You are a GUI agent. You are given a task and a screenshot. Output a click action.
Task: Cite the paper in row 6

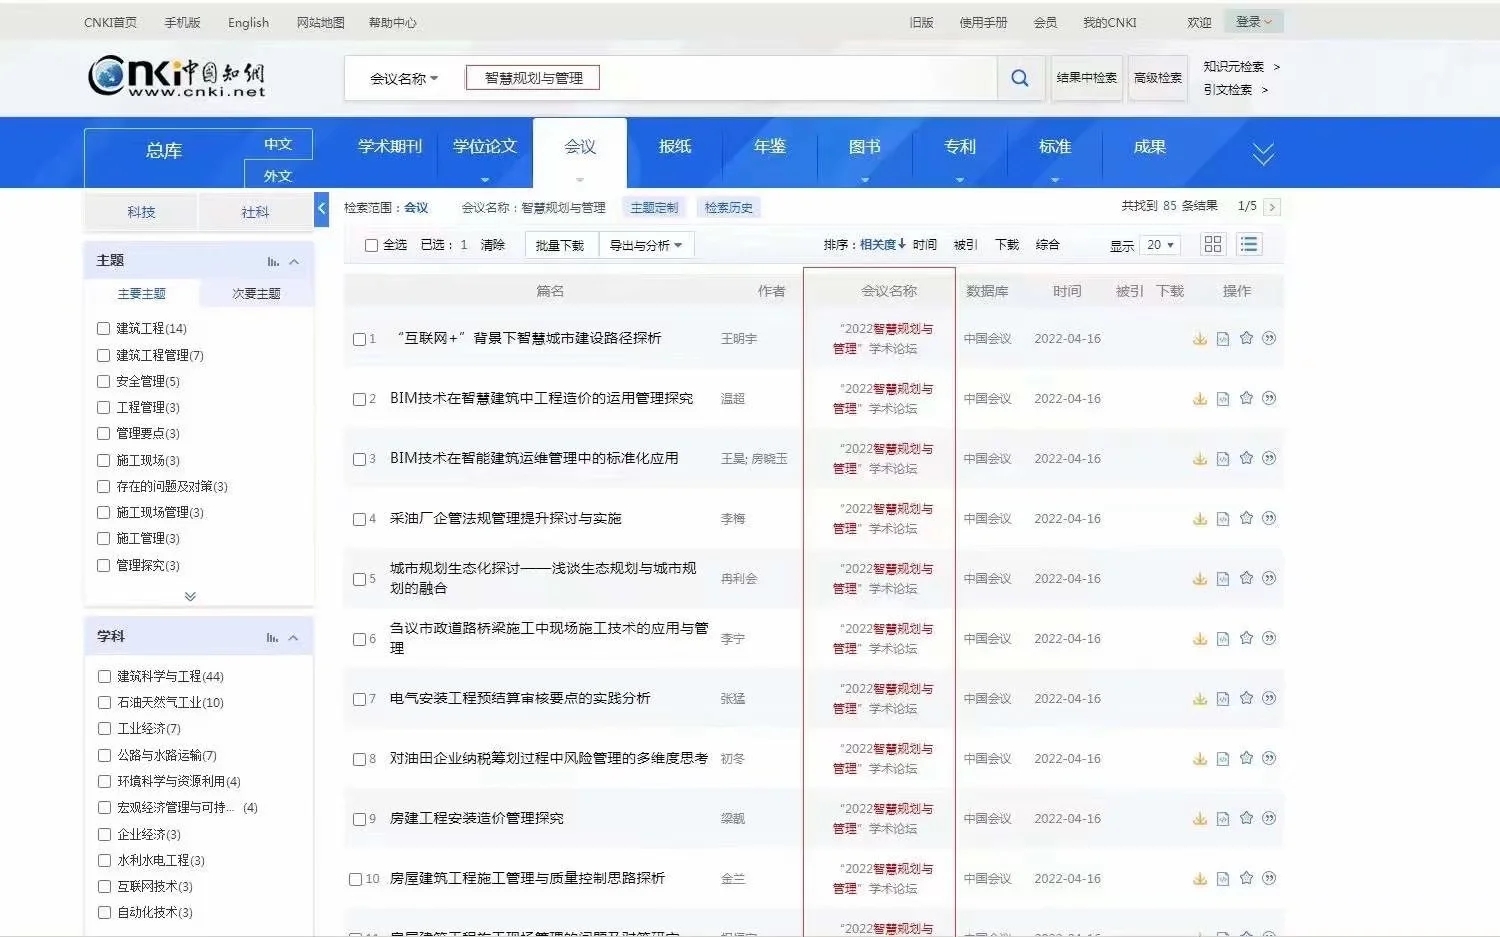coord(1269,638)
